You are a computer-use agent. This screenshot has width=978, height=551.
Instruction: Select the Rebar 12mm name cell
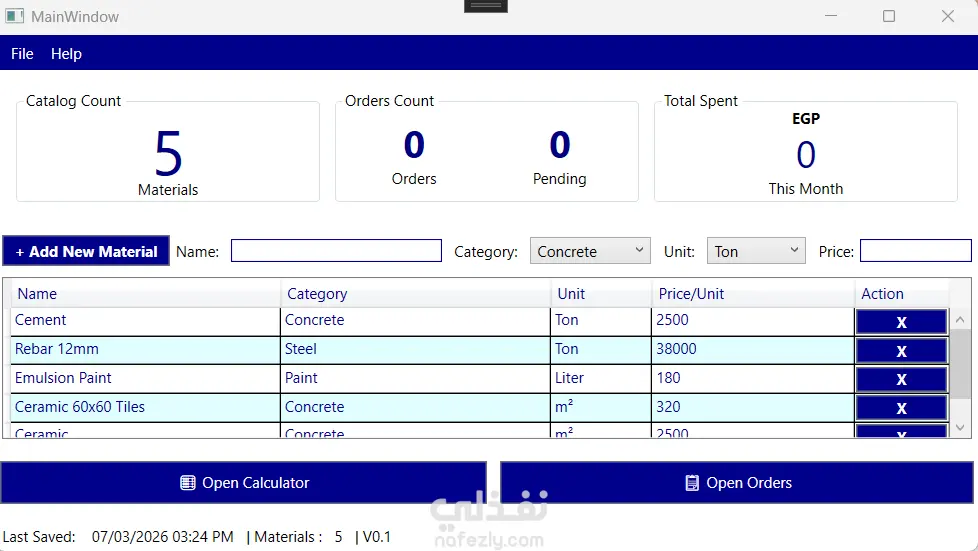coord(145,350)
